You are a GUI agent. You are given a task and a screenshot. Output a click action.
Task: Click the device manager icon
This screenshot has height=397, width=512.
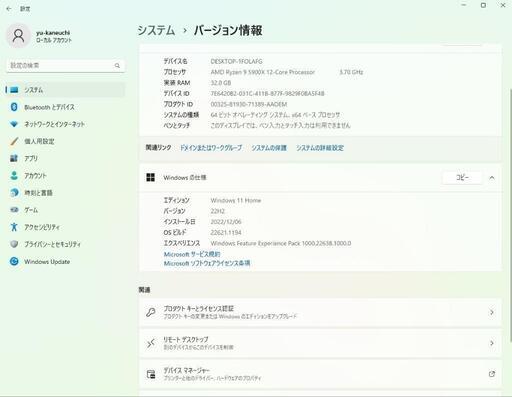[151, 374]
